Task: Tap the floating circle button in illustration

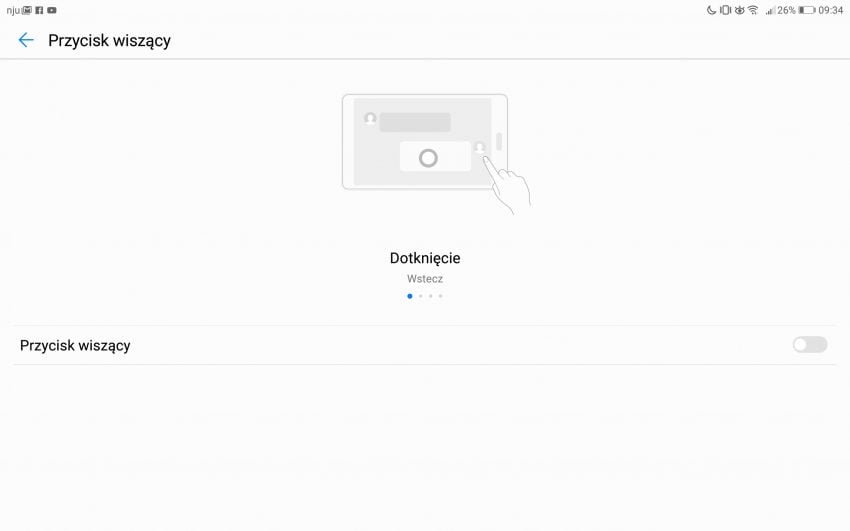Action: 428,158
